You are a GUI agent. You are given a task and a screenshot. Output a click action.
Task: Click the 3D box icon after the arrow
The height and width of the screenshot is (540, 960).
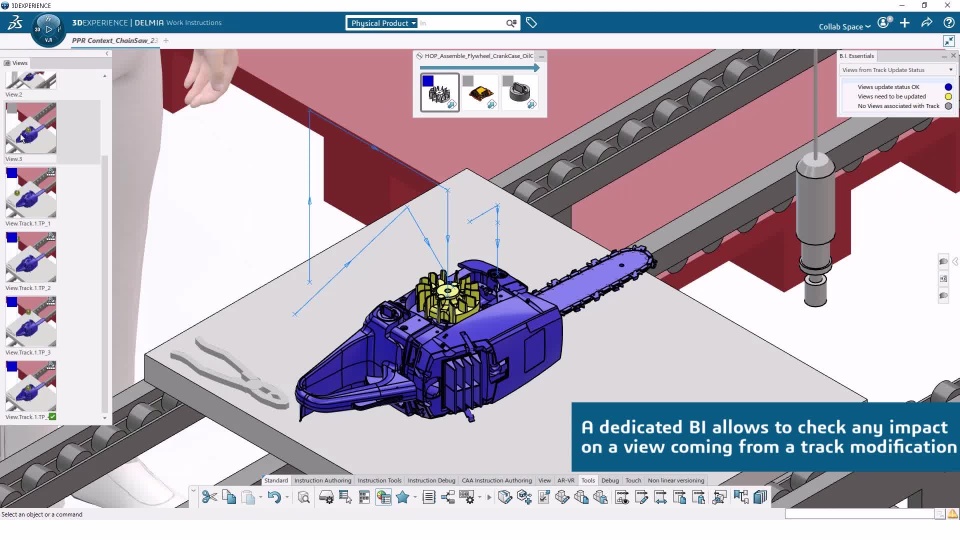[x=504, y=497]
